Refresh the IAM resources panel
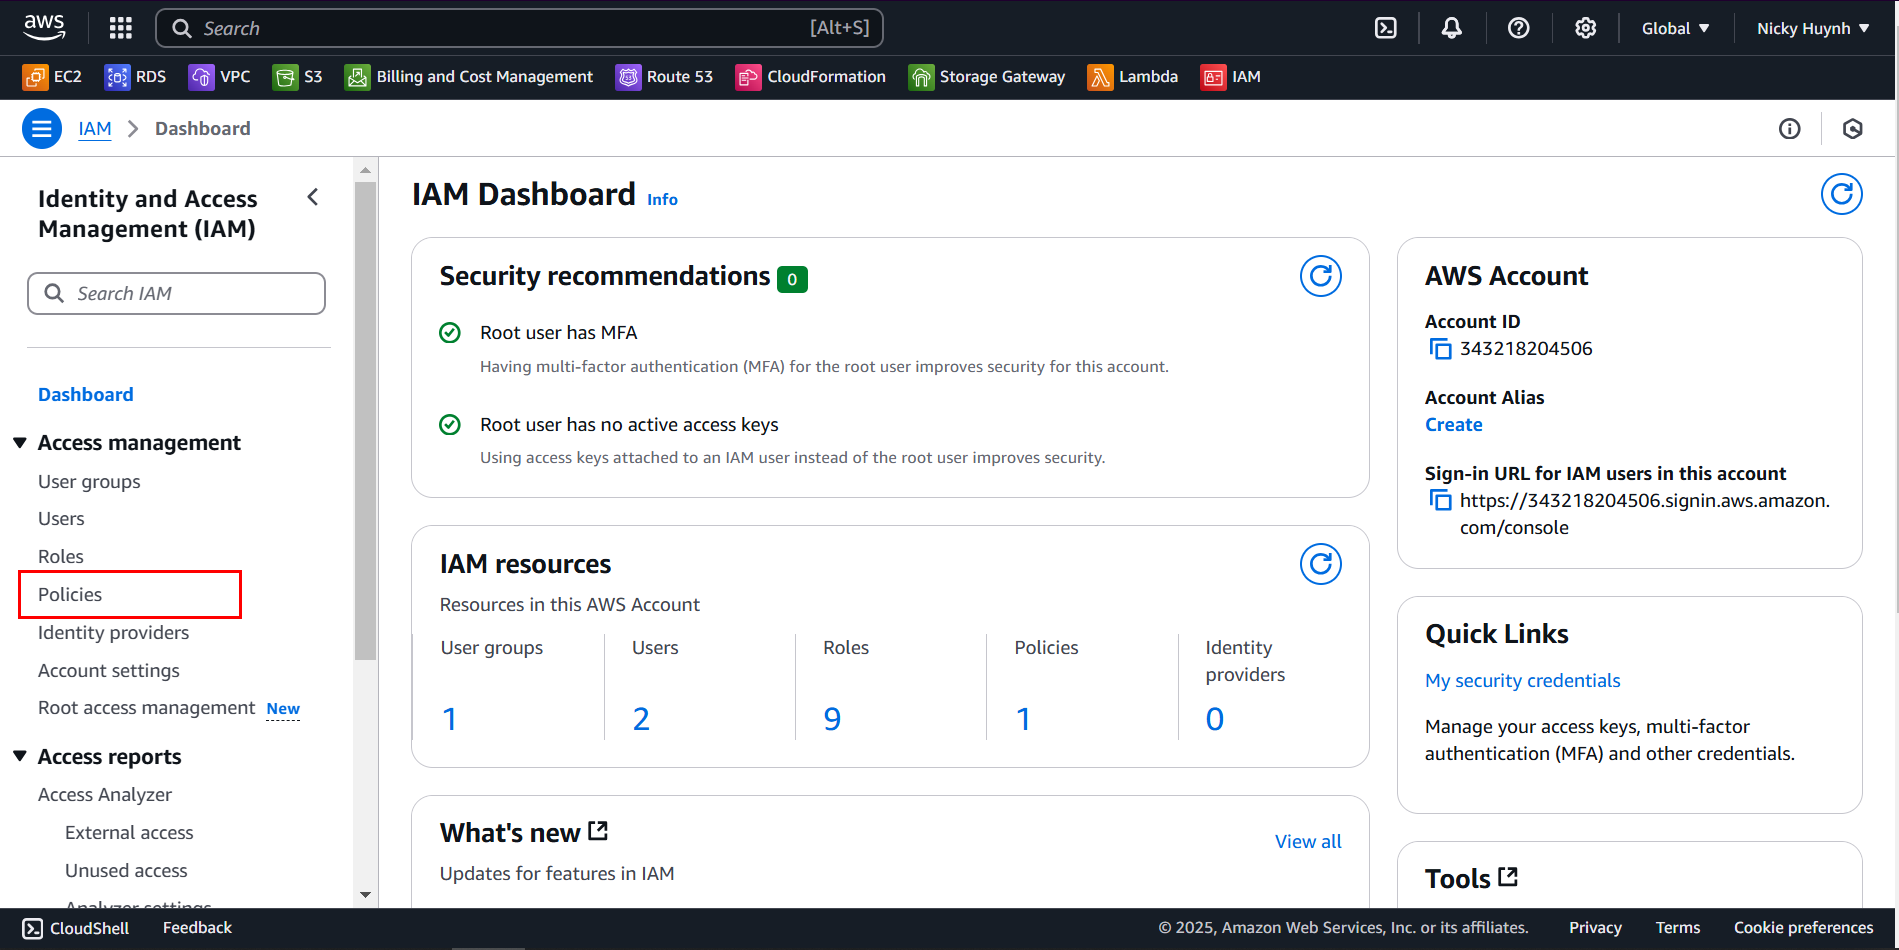1899x950 pixels. click(x=1321, y=564)
